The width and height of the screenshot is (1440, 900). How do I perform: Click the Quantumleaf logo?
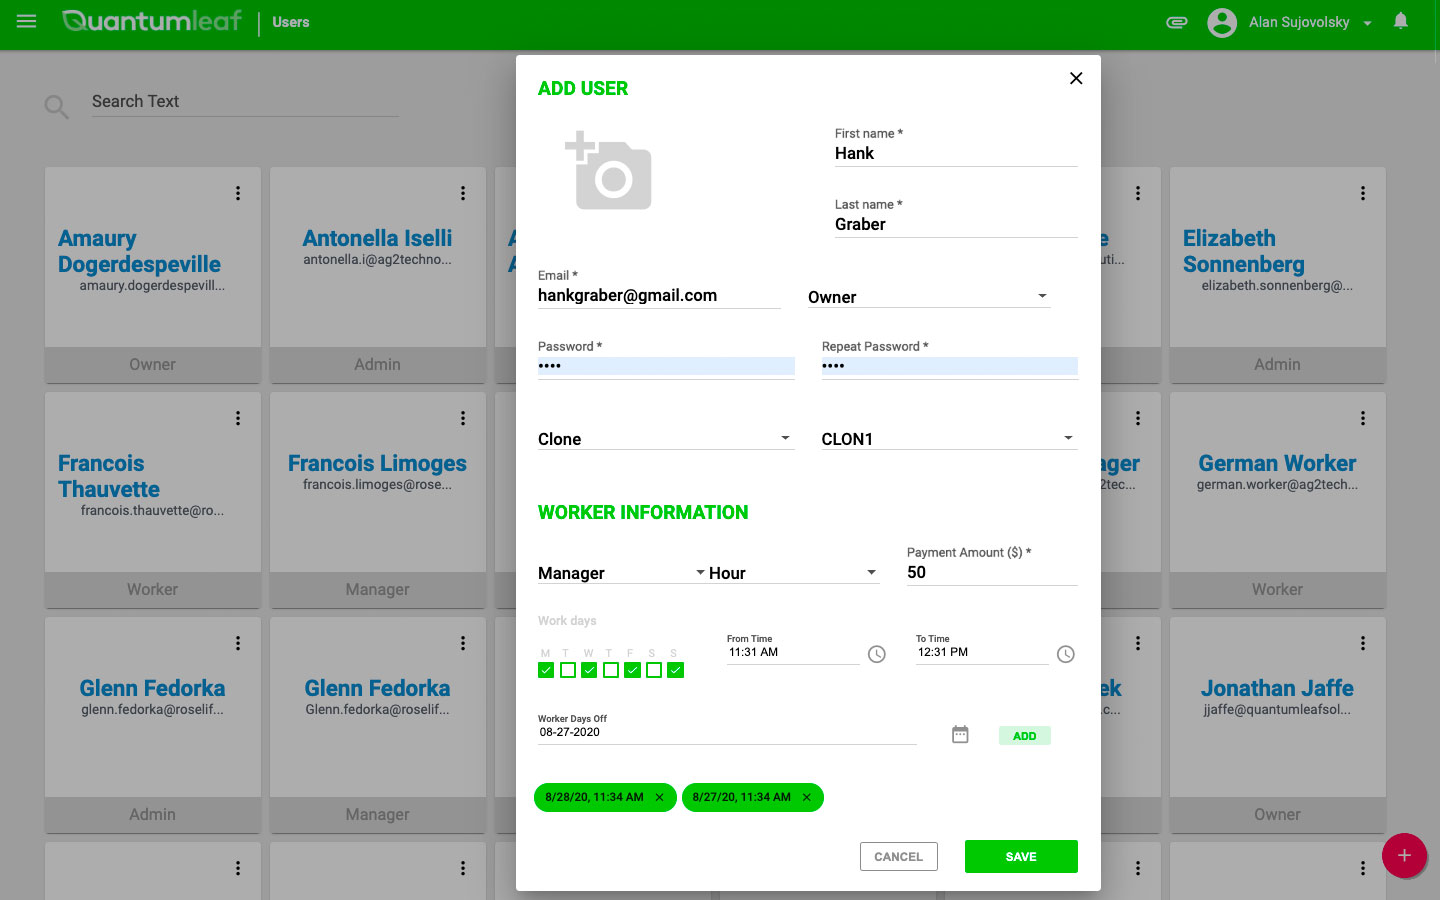[152, 21]
